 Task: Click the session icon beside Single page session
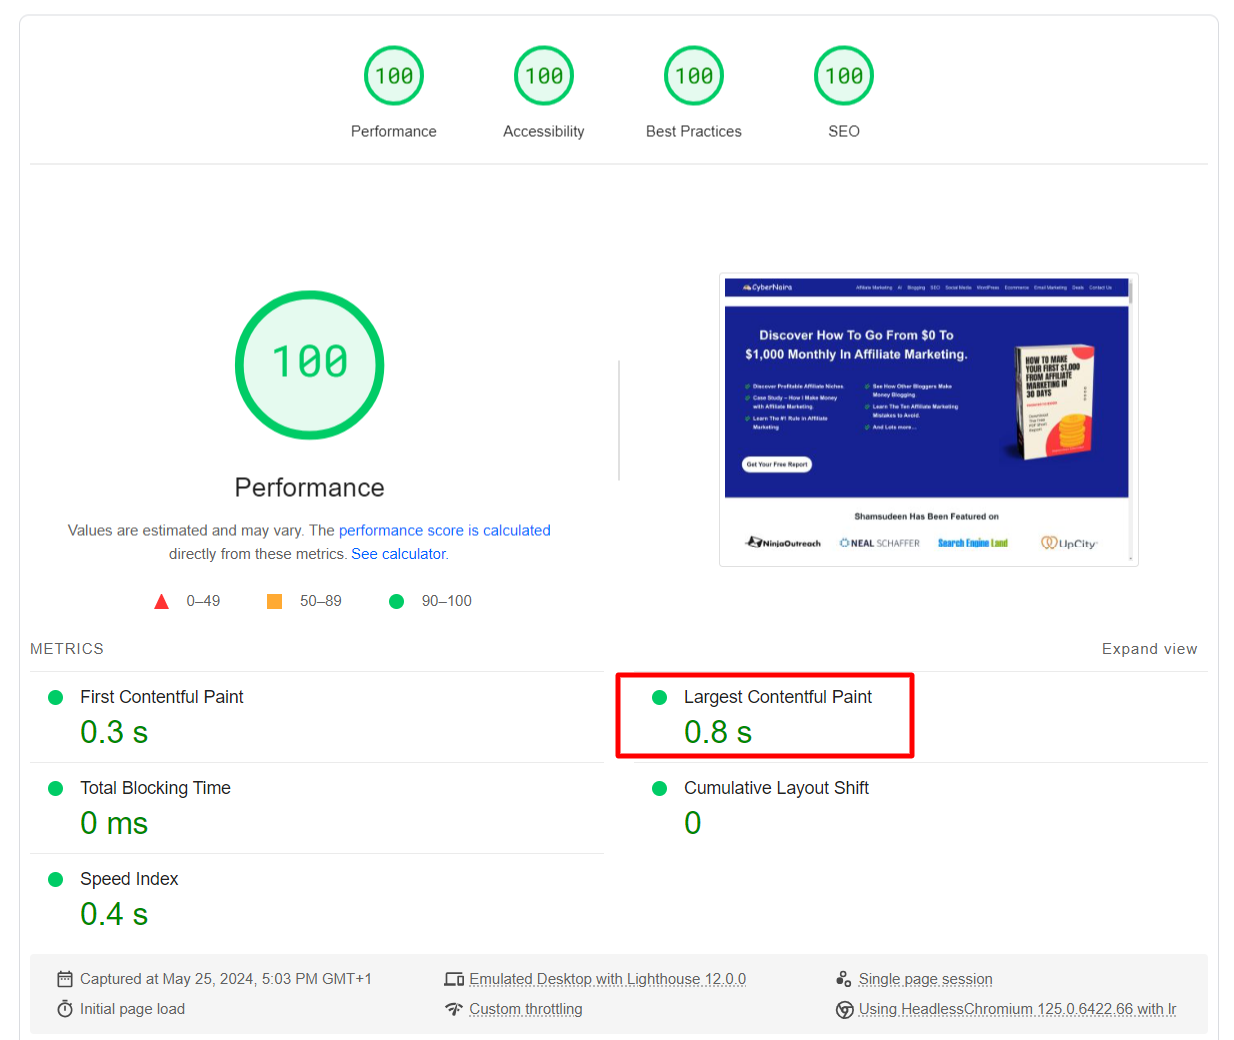click(x=843, y=979)
